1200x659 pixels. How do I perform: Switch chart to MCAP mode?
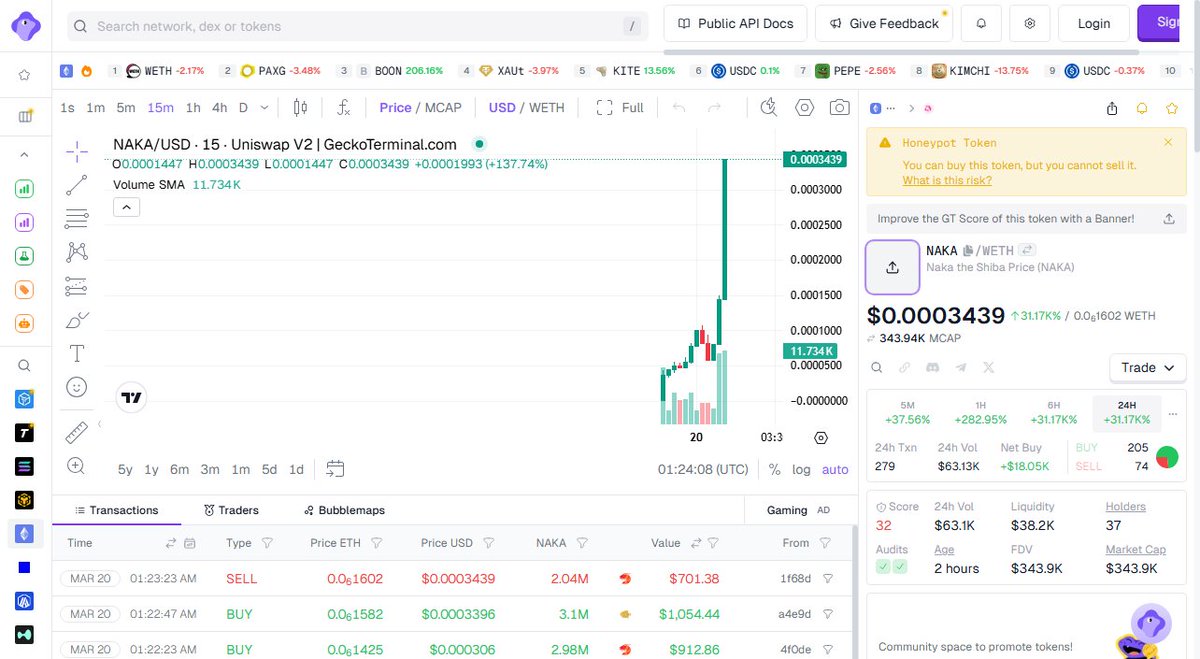443,107
